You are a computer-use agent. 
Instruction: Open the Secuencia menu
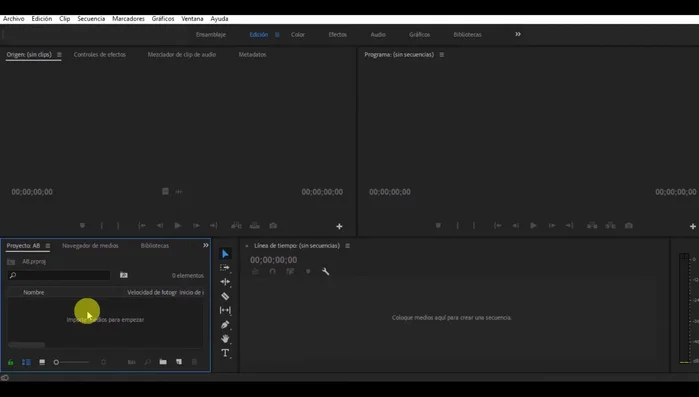click(91, 19)
